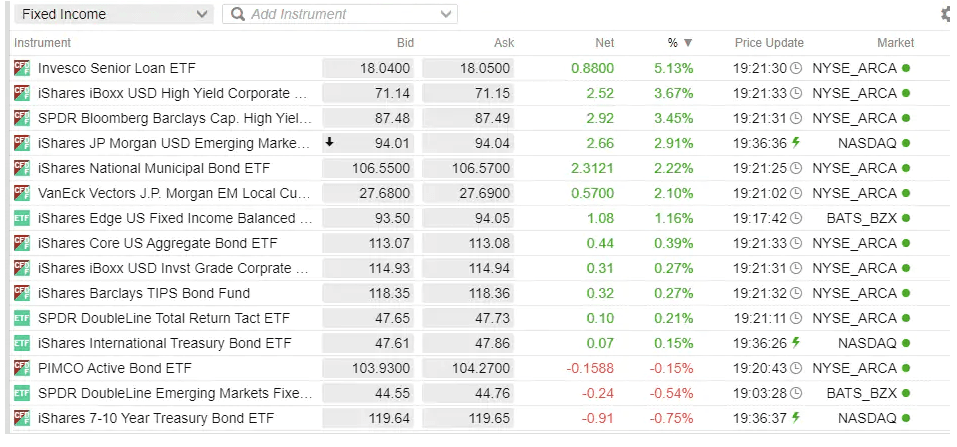Image resolution: width=957 pixels, height=447 pixels.
Task: Click CFD icon for SPDR Bloomberg Barclays High Yield
Action: [22, 118]
